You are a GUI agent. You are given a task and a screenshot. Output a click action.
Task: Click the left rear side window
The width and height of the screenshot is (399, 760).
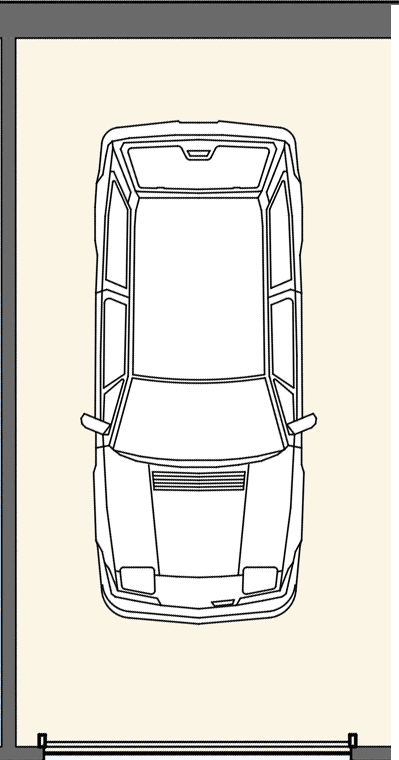117,234
